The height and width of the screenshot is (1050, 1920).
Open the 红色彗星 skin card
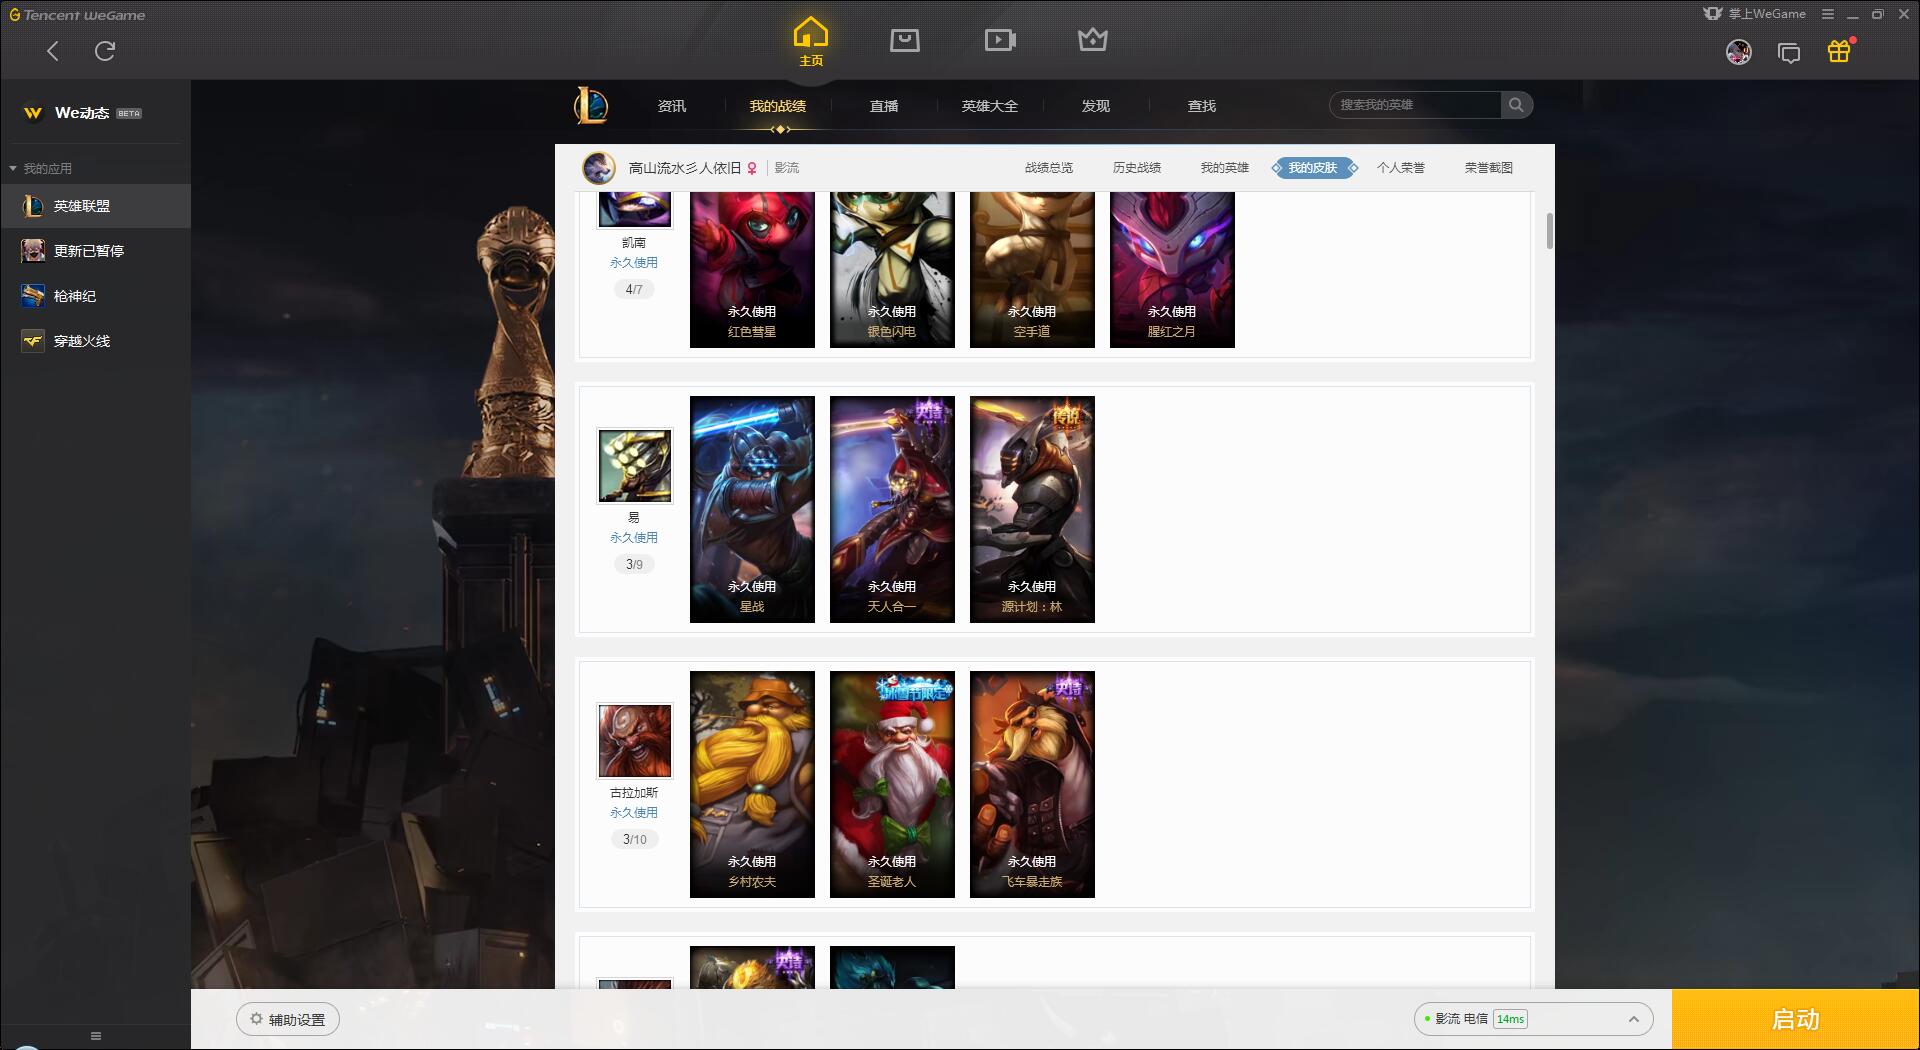point(752,270)
